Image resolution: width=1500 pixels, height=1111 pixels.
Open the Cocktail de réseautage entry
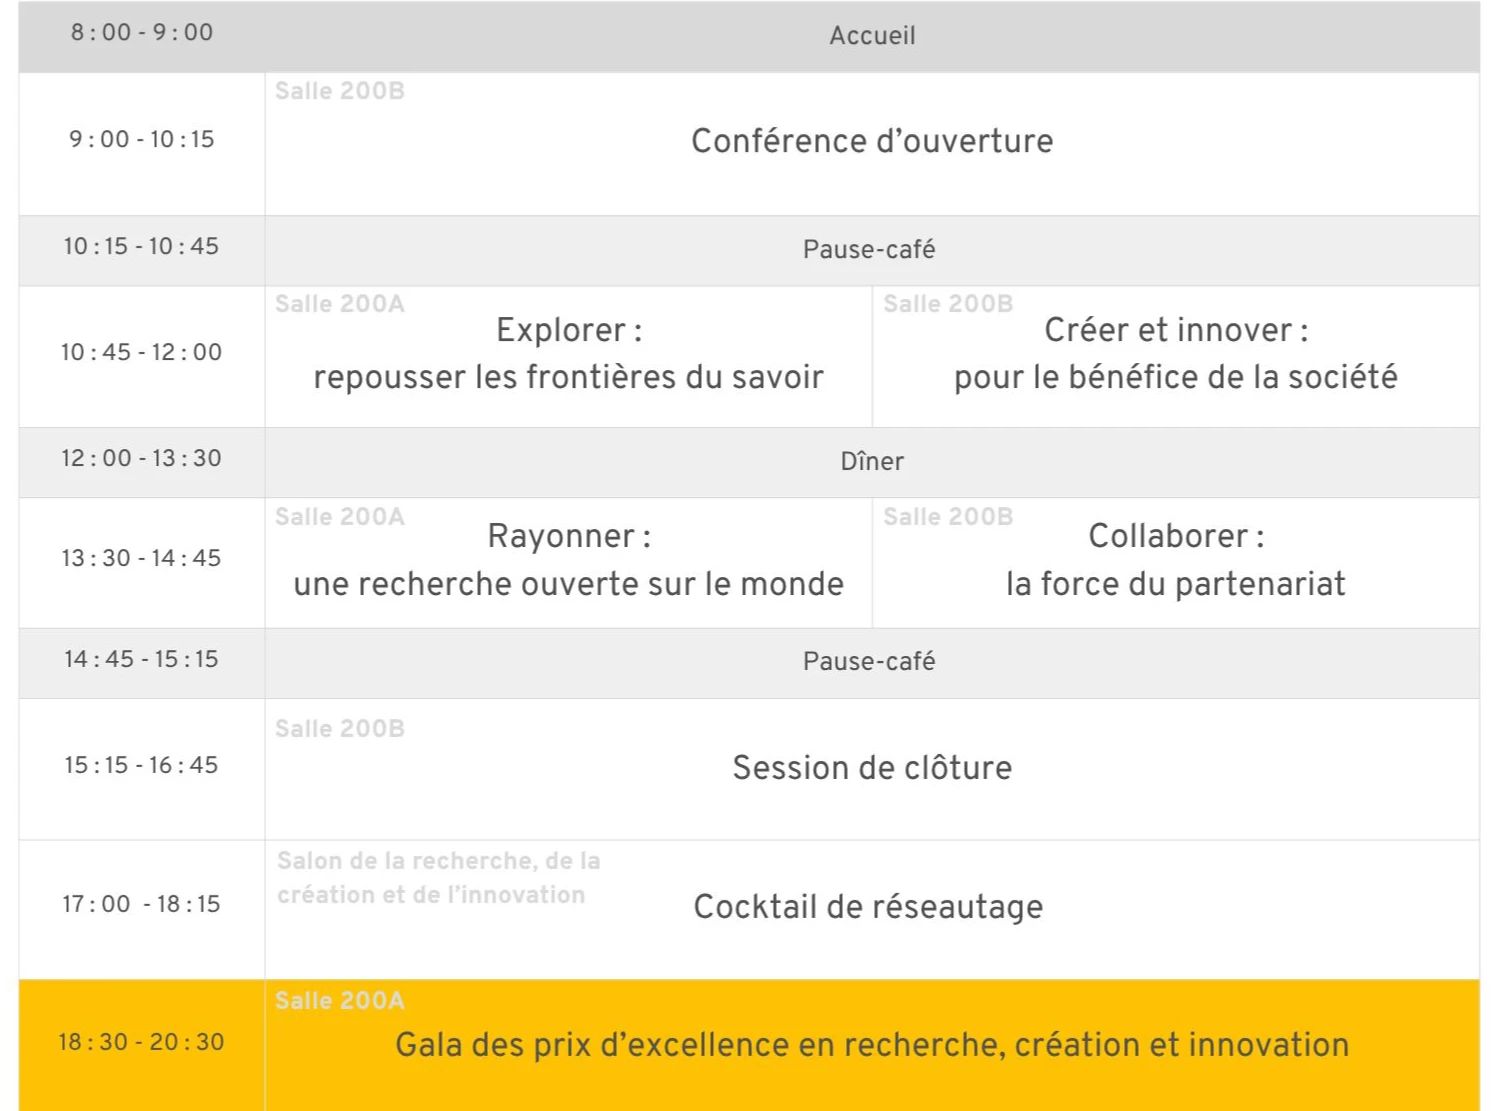pyautogui.click(x=868, y=907)
